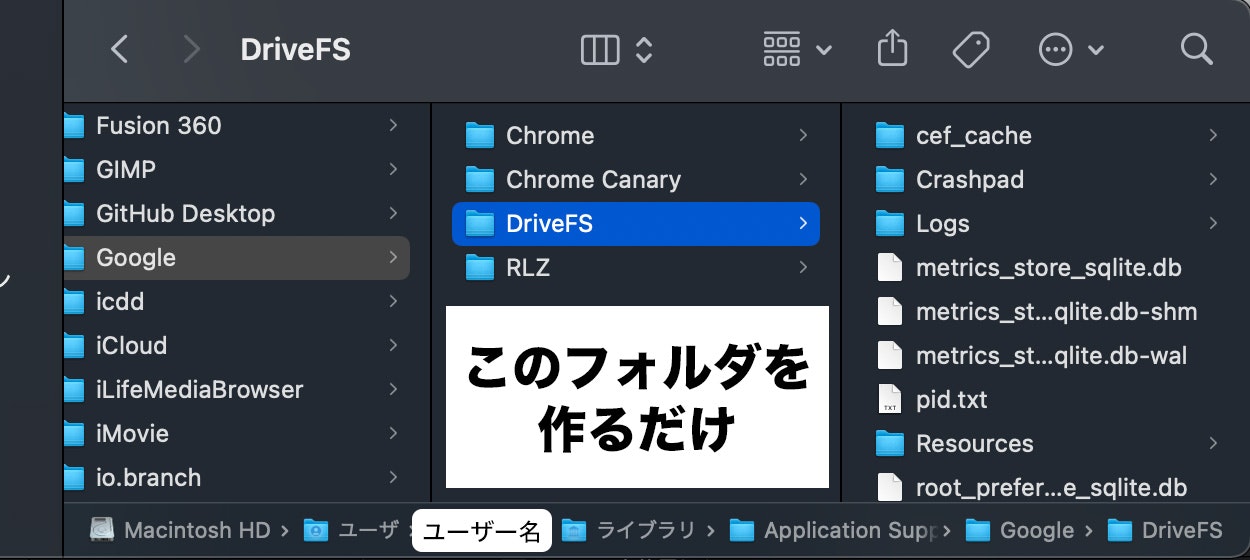
Task: Expand the RLZ row chevron
Action: 803,267
